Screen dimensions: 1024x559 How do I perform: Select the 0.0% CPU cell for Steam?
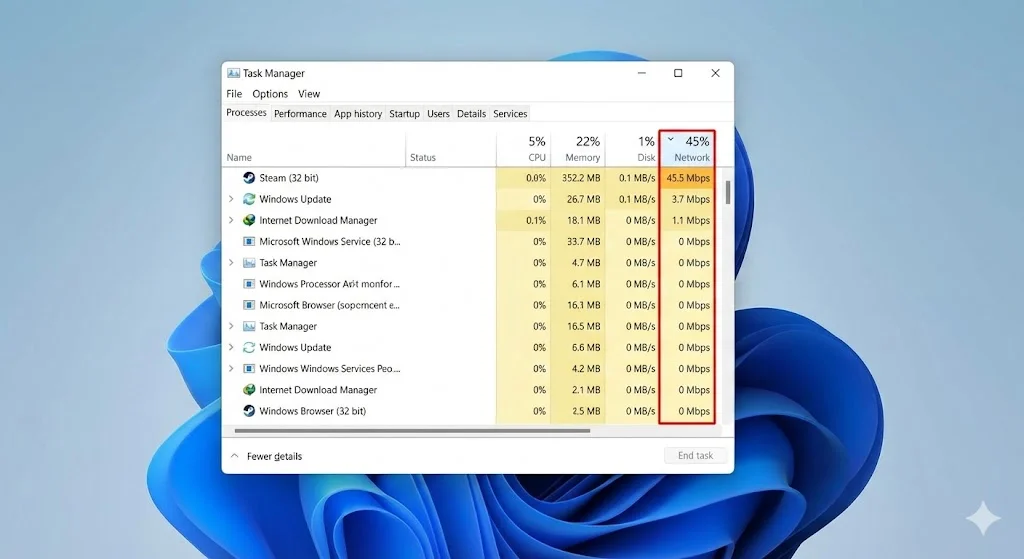[x=523, y=178]
